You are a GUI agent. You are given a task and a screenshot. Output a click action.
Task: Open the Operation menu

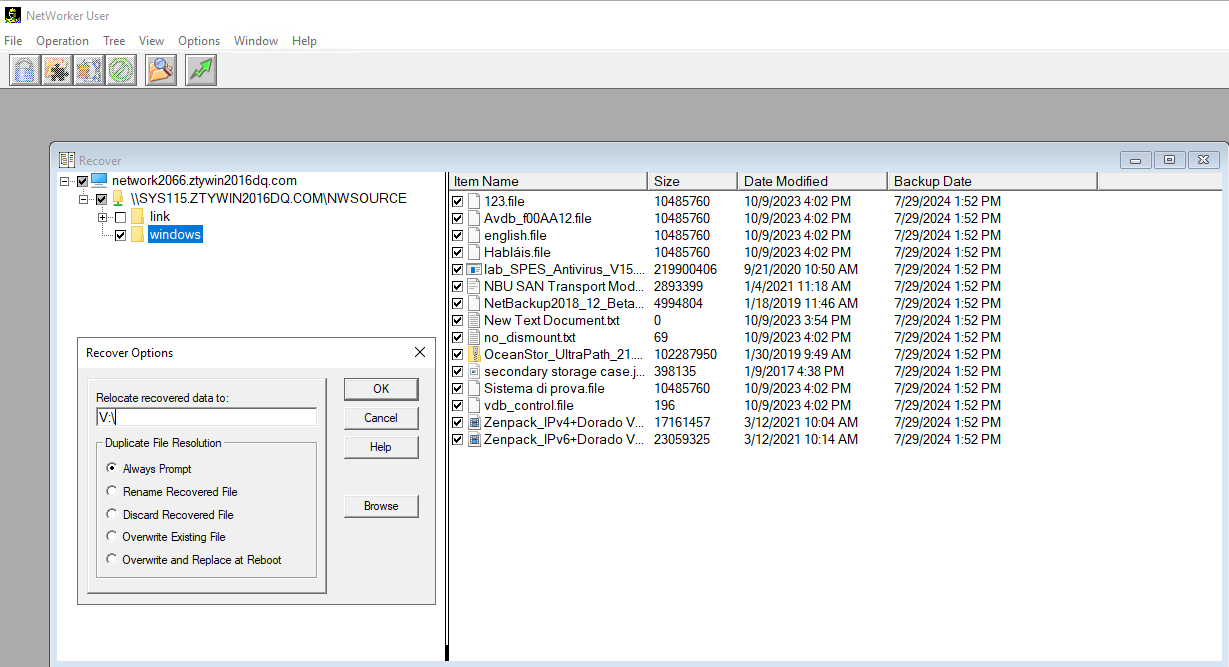pos(63,41)
